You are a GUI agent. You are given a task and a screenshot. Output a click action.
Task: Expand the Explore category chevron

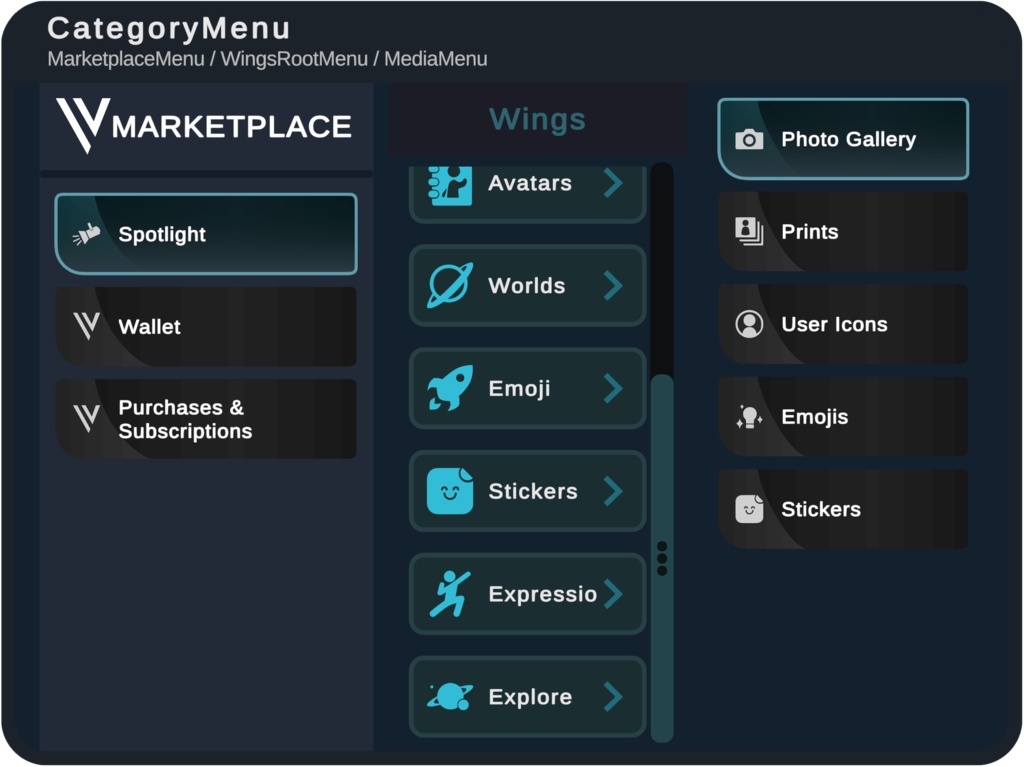pyautogui.click(x=614, y=697)
